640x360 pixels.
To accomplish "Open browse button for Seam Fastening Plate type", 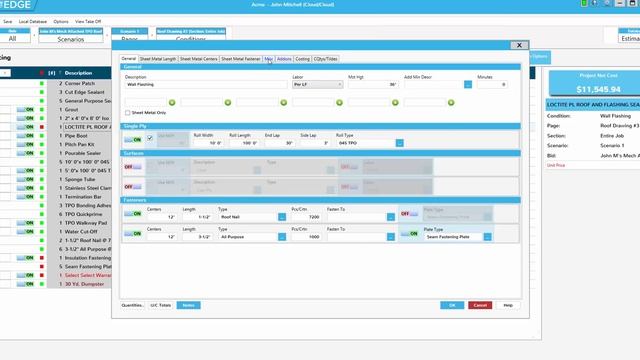I will 487,237.
